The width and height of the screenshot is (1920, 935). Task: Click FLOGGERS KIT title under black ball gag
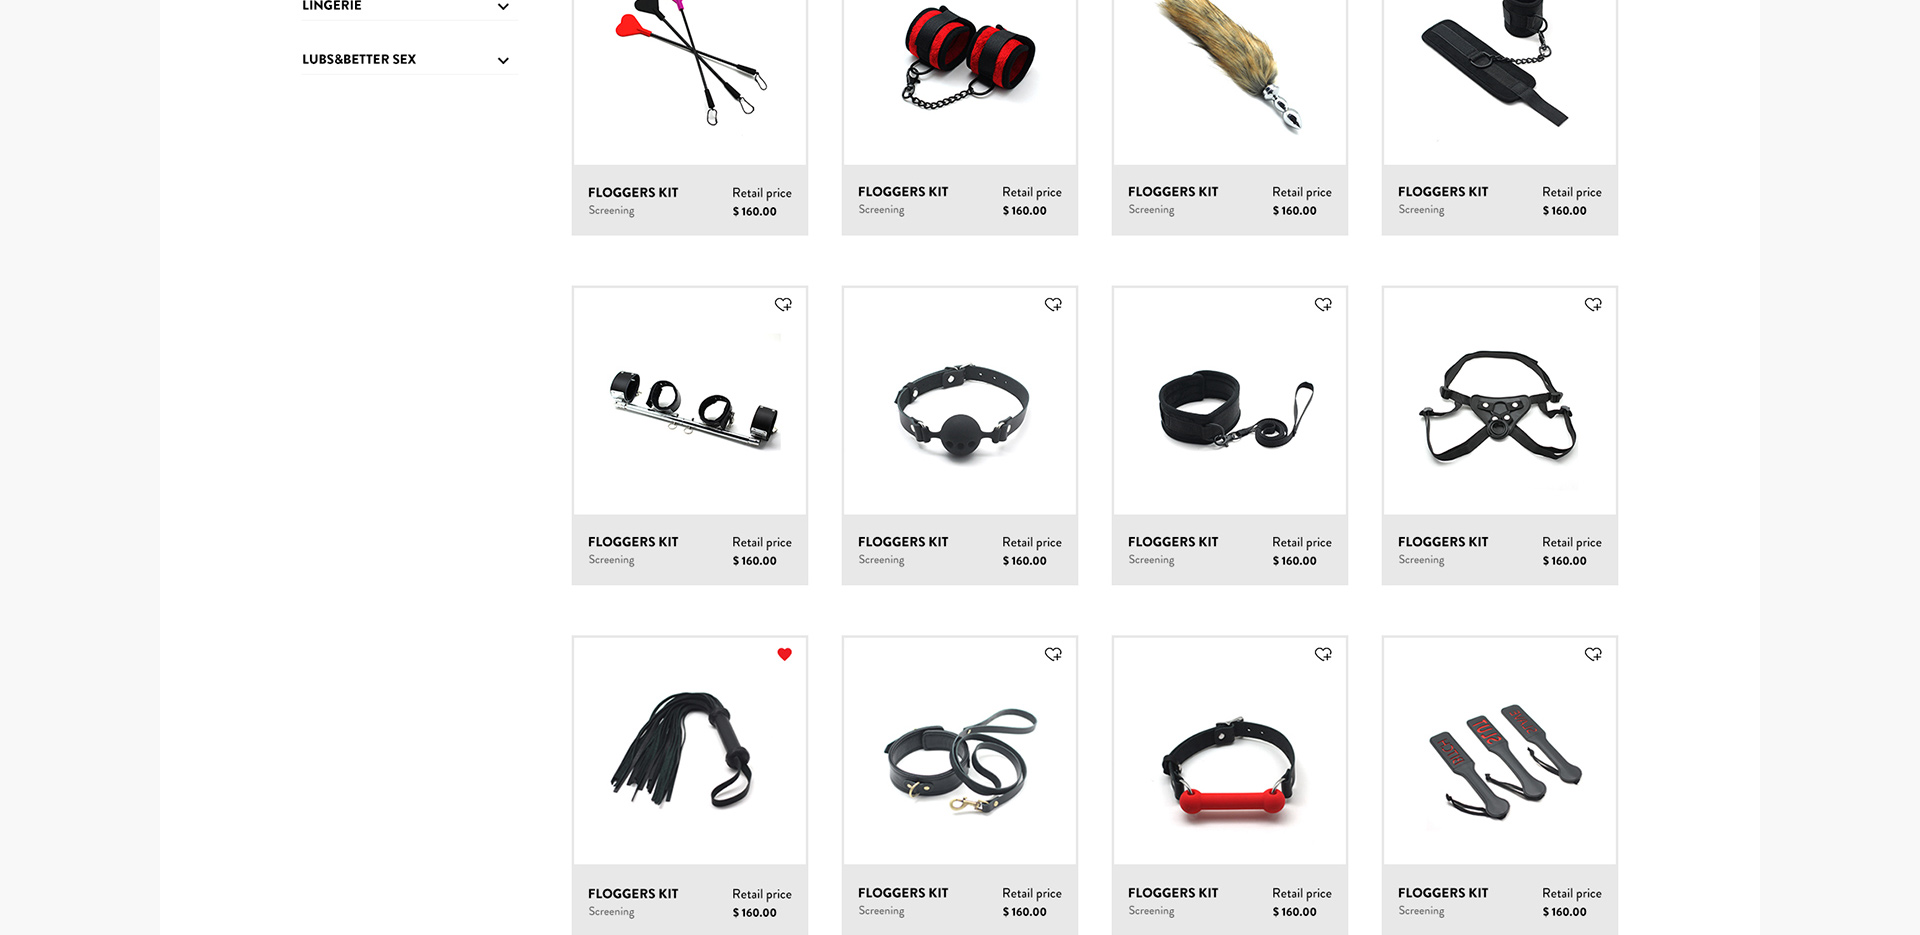click(903, 542)
